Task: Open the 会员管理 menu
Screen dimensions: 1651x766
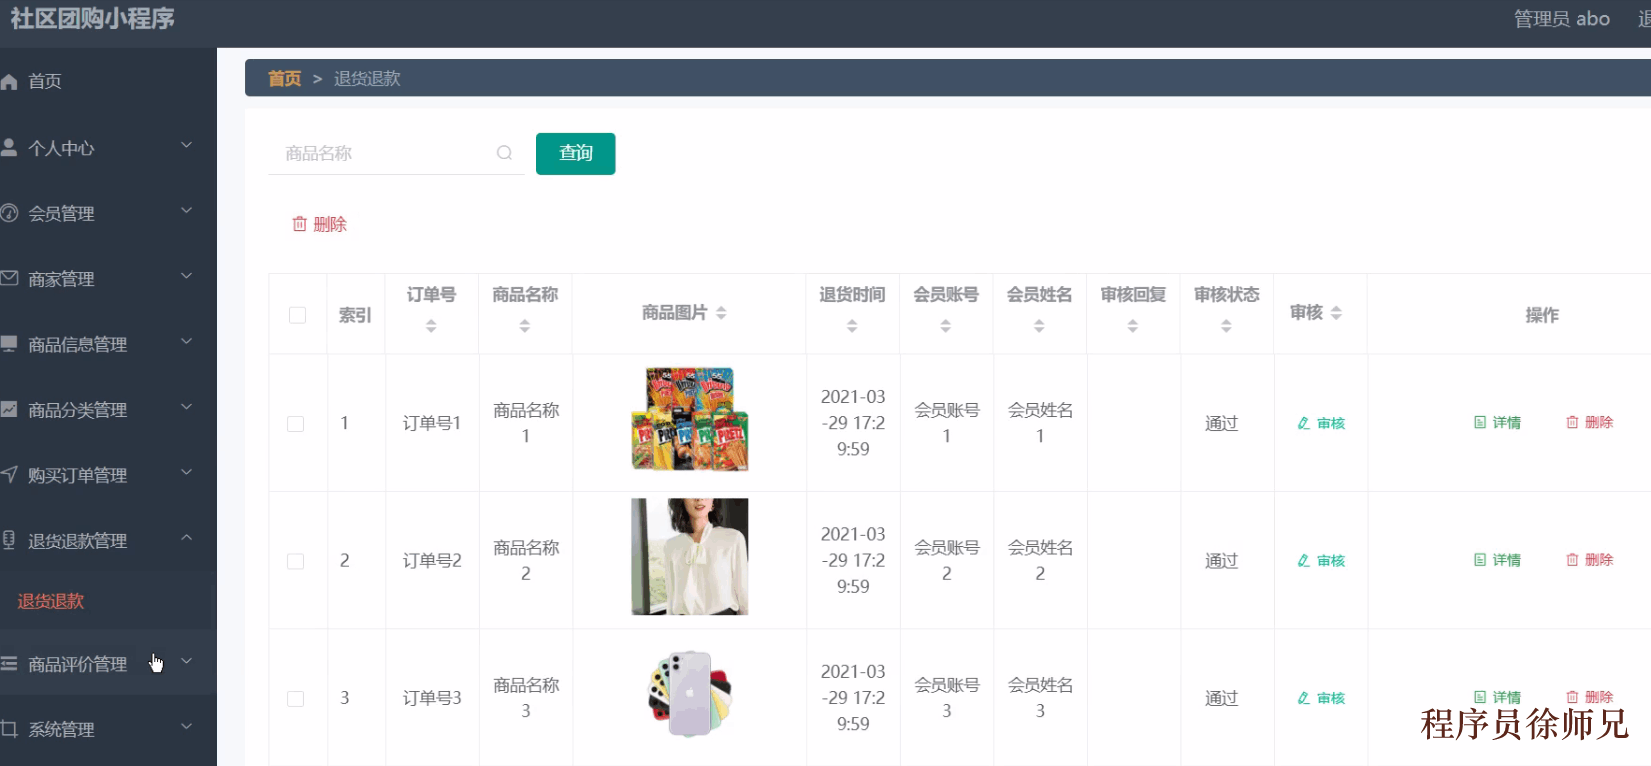Action: pyautogui.click(x=108, y=213)
